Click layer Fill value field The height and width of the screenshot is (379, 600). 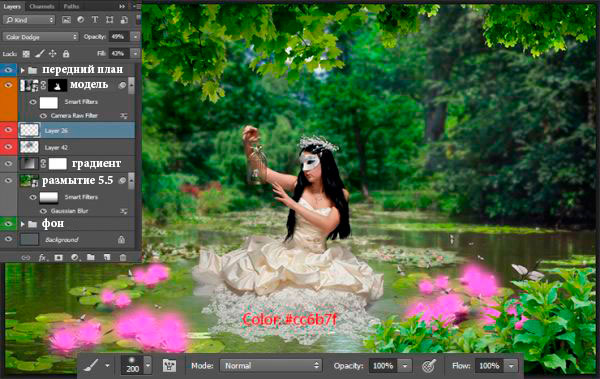click(x=119, y=54)
